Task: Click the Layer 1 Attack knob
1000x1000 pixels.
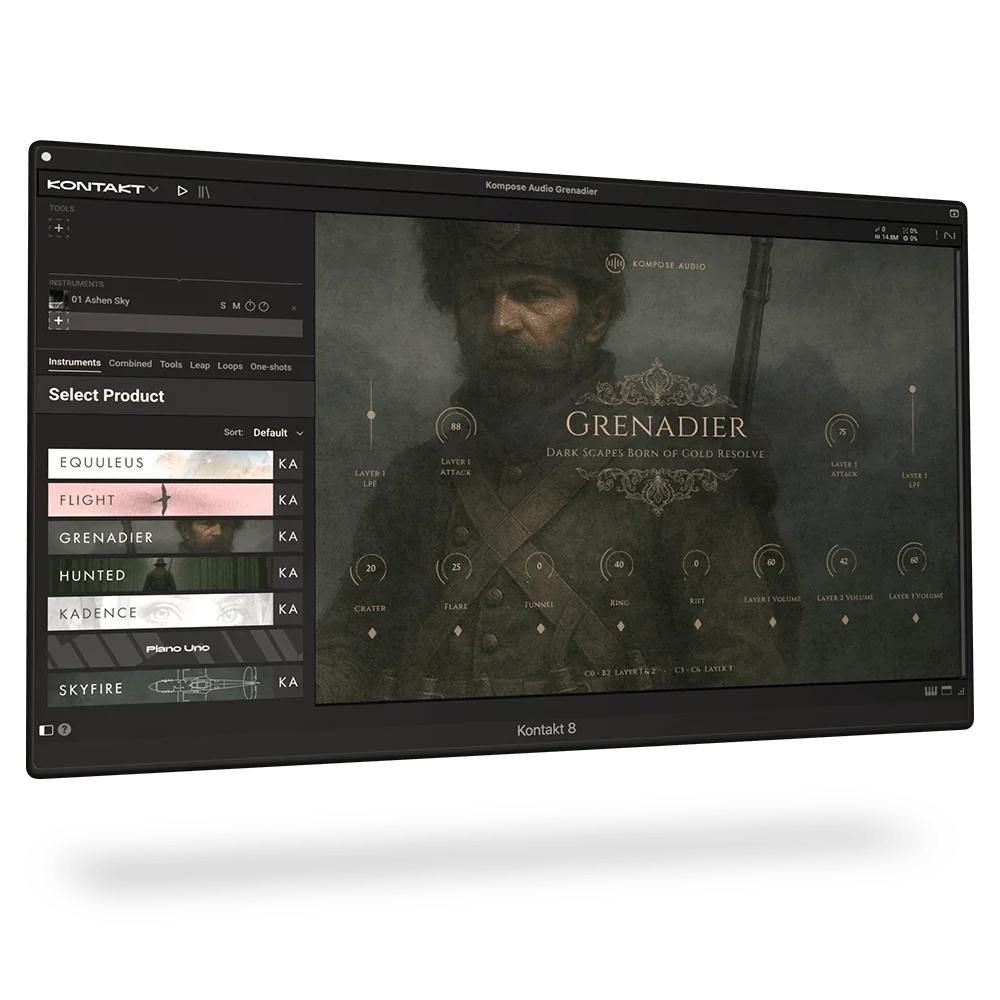Action: [455, 427]
